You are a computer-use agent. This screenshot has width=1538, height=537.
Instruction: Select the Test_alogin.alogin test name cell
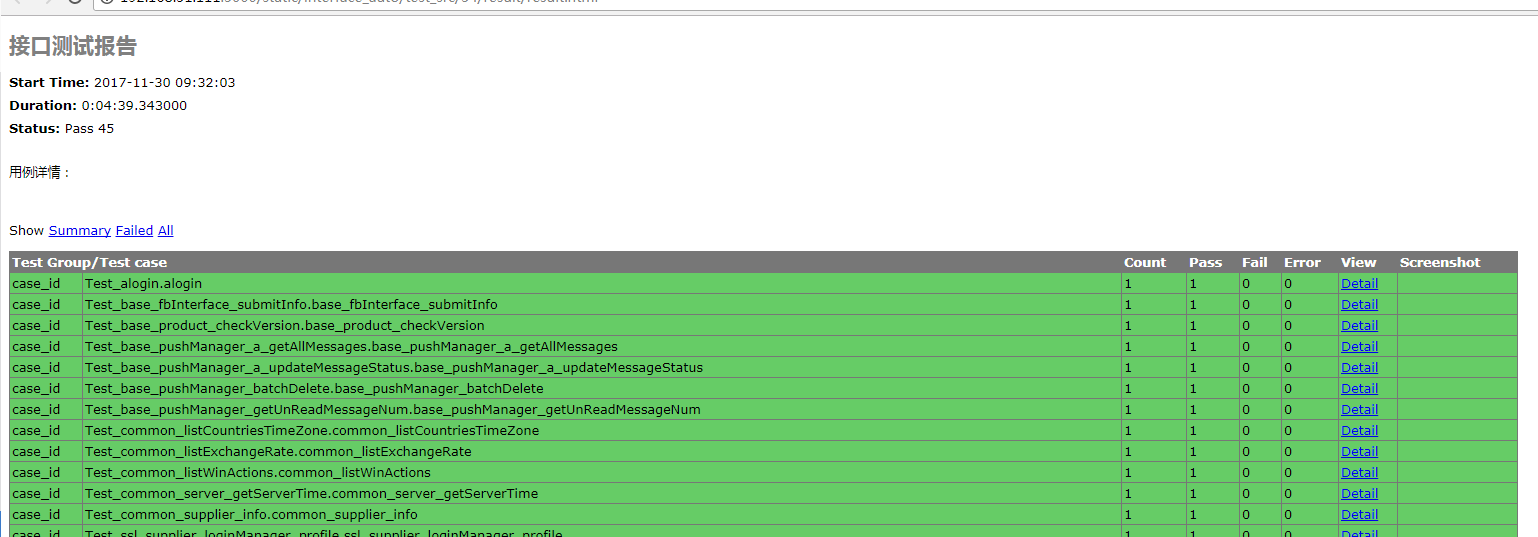144,283
